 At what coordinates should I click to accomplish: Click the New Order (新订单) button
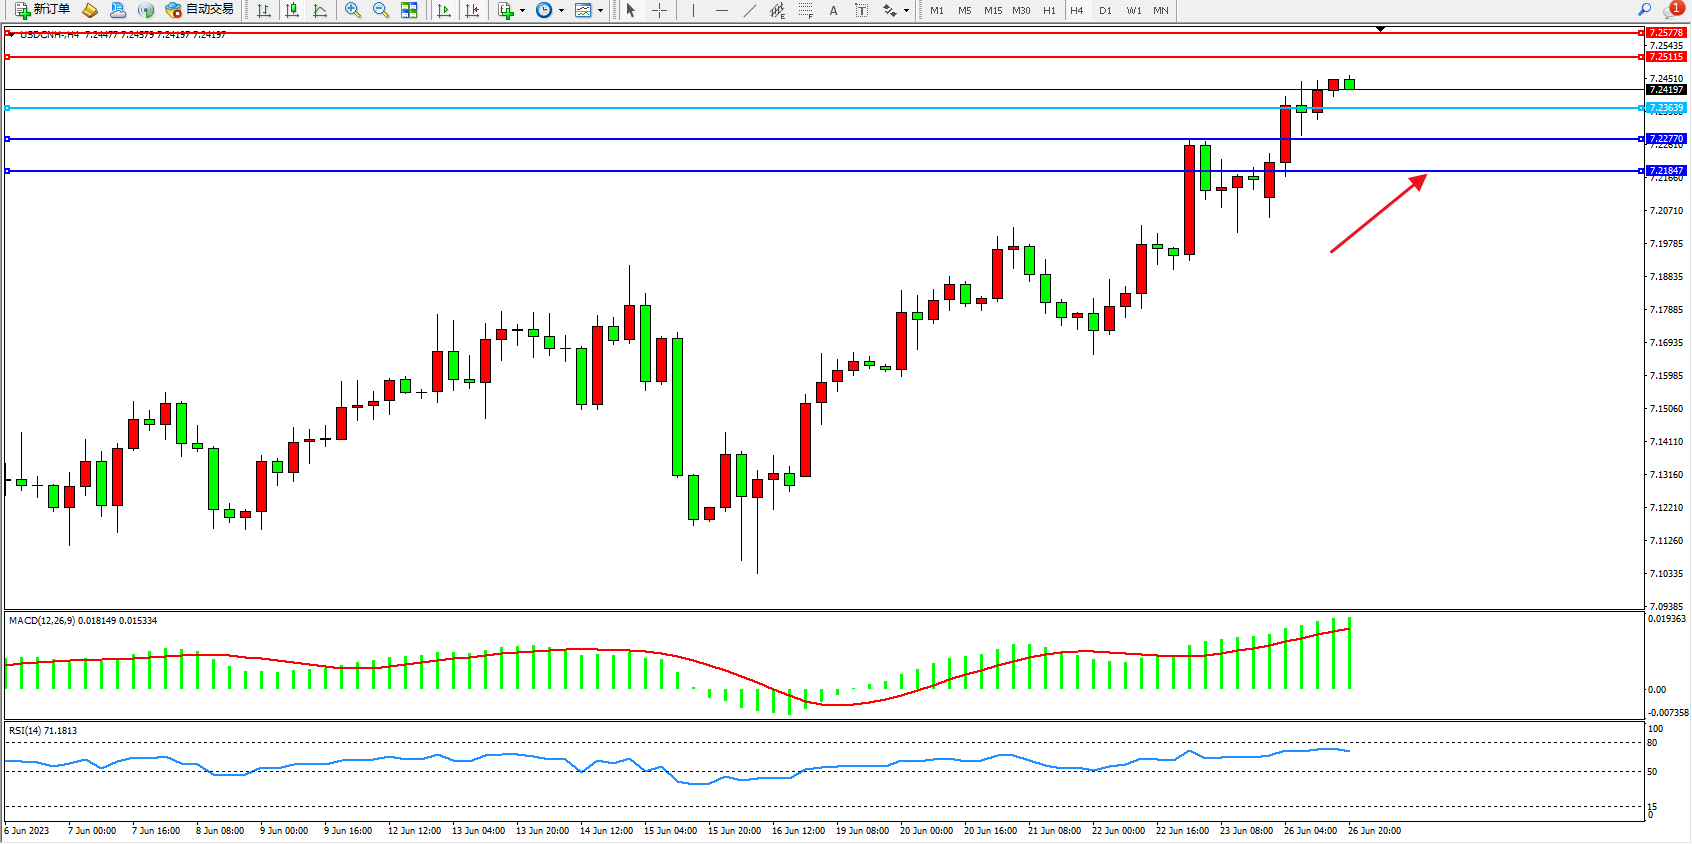point(42,10)
